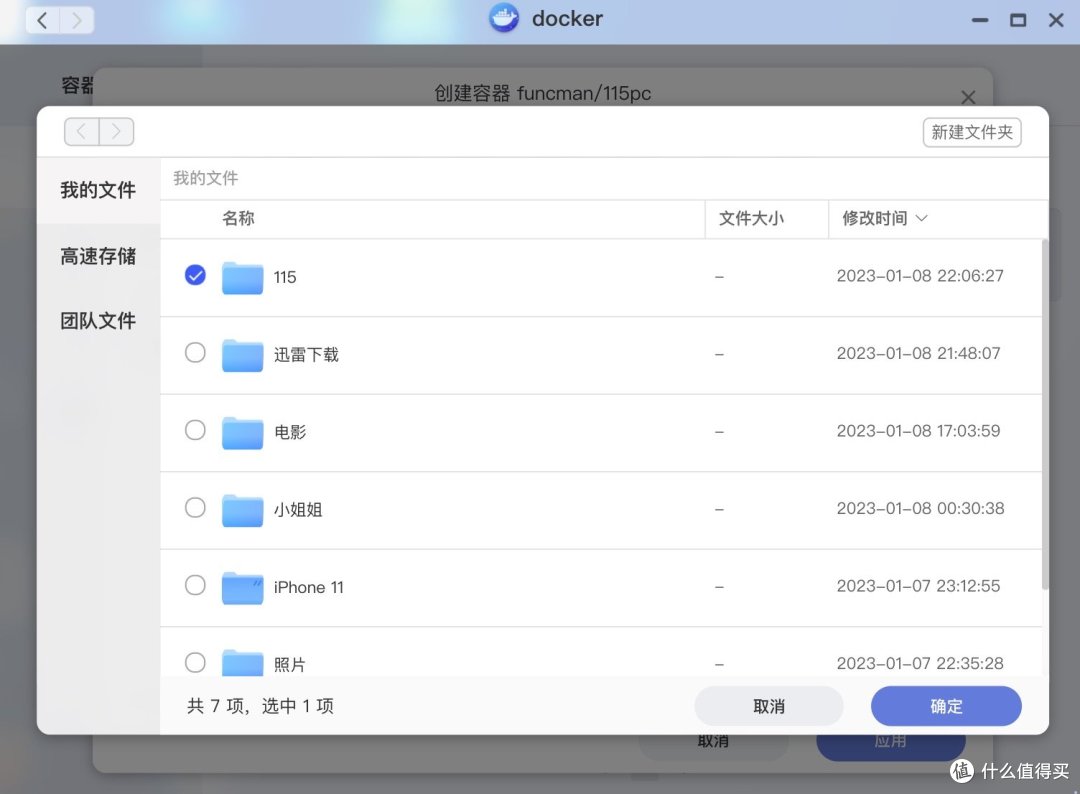The height and width of the screenshot is (794, 1080).
Task: Select the iPhone 11 folder checkbox
Action: click(195, 586)
